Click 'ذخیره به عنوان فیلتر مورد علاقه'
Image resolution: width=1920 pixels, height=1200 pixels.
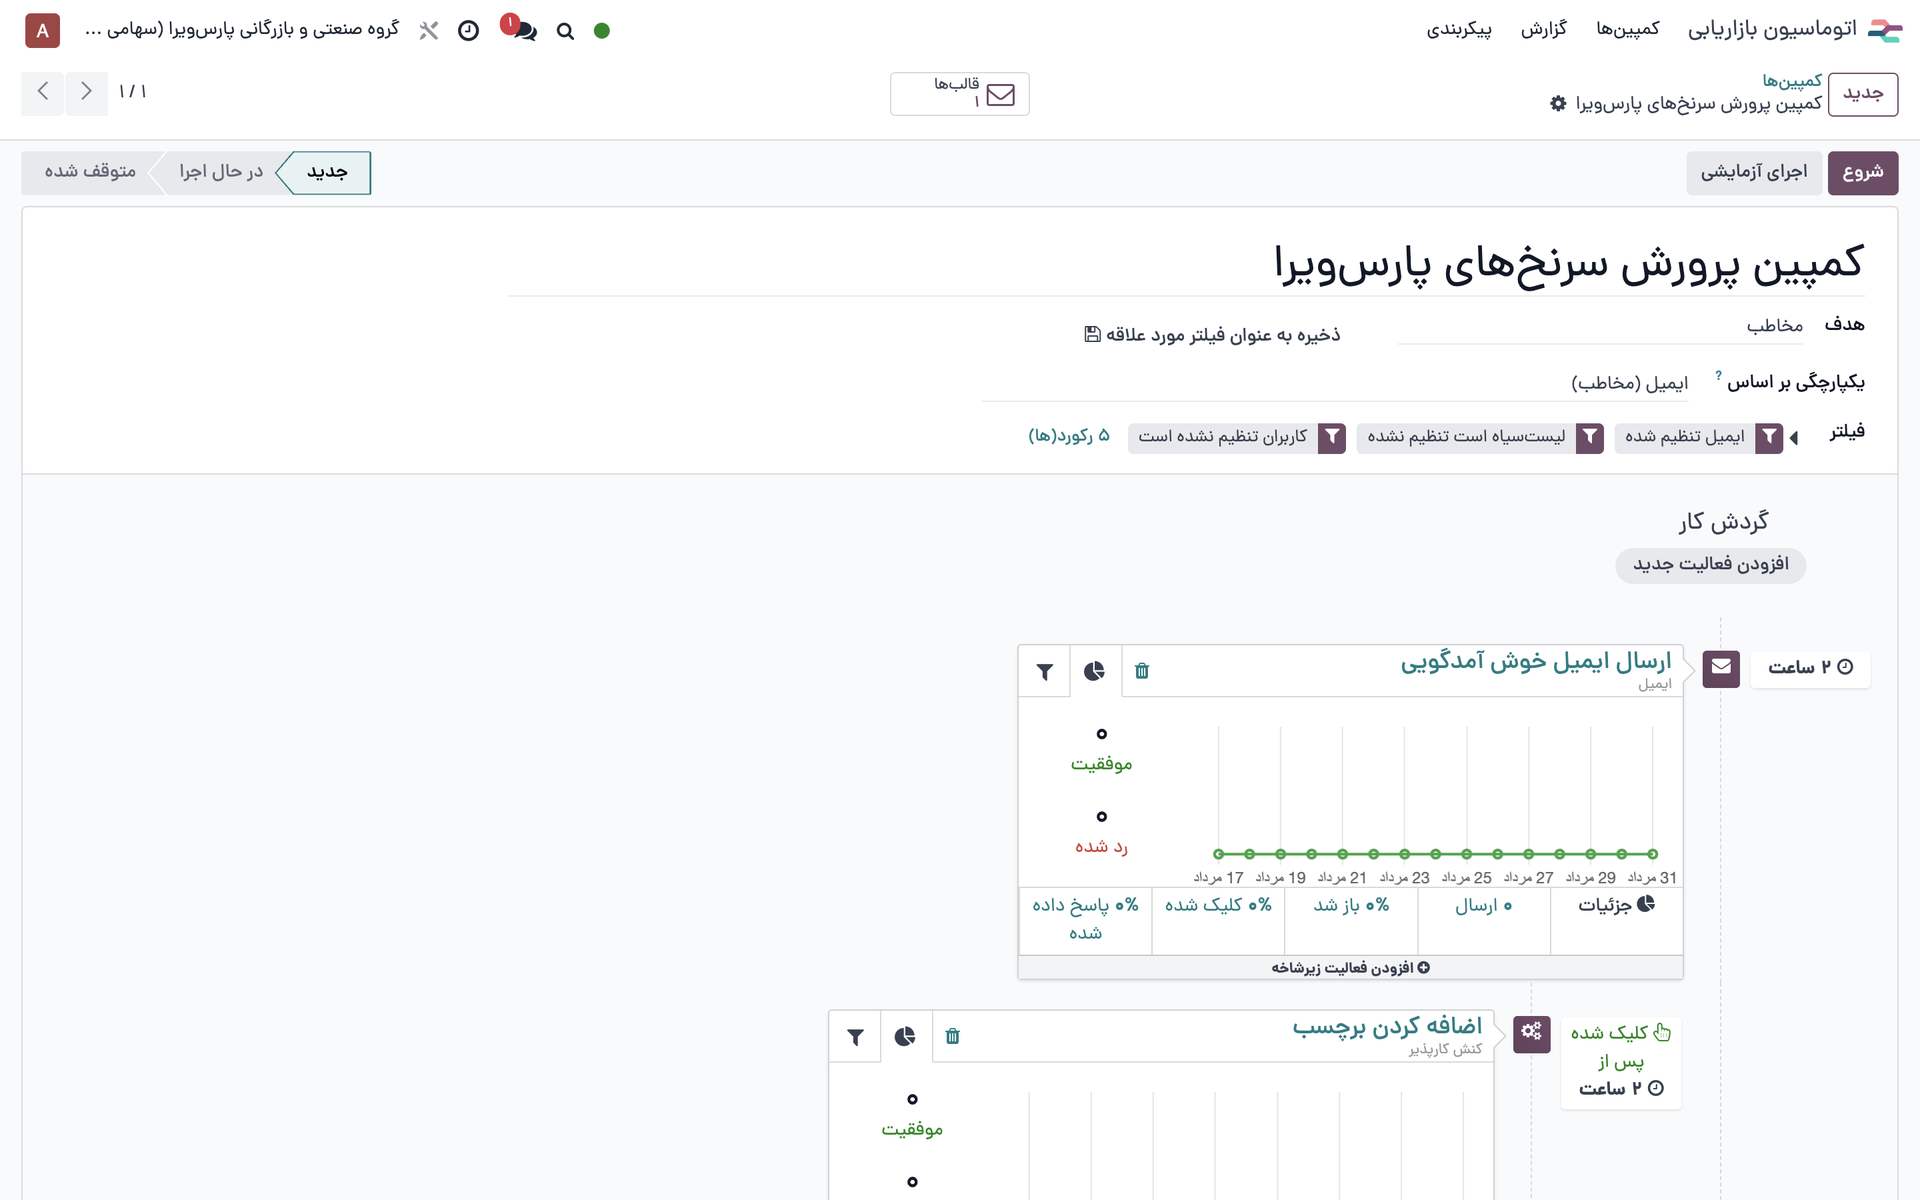(x=1212, y=335)
